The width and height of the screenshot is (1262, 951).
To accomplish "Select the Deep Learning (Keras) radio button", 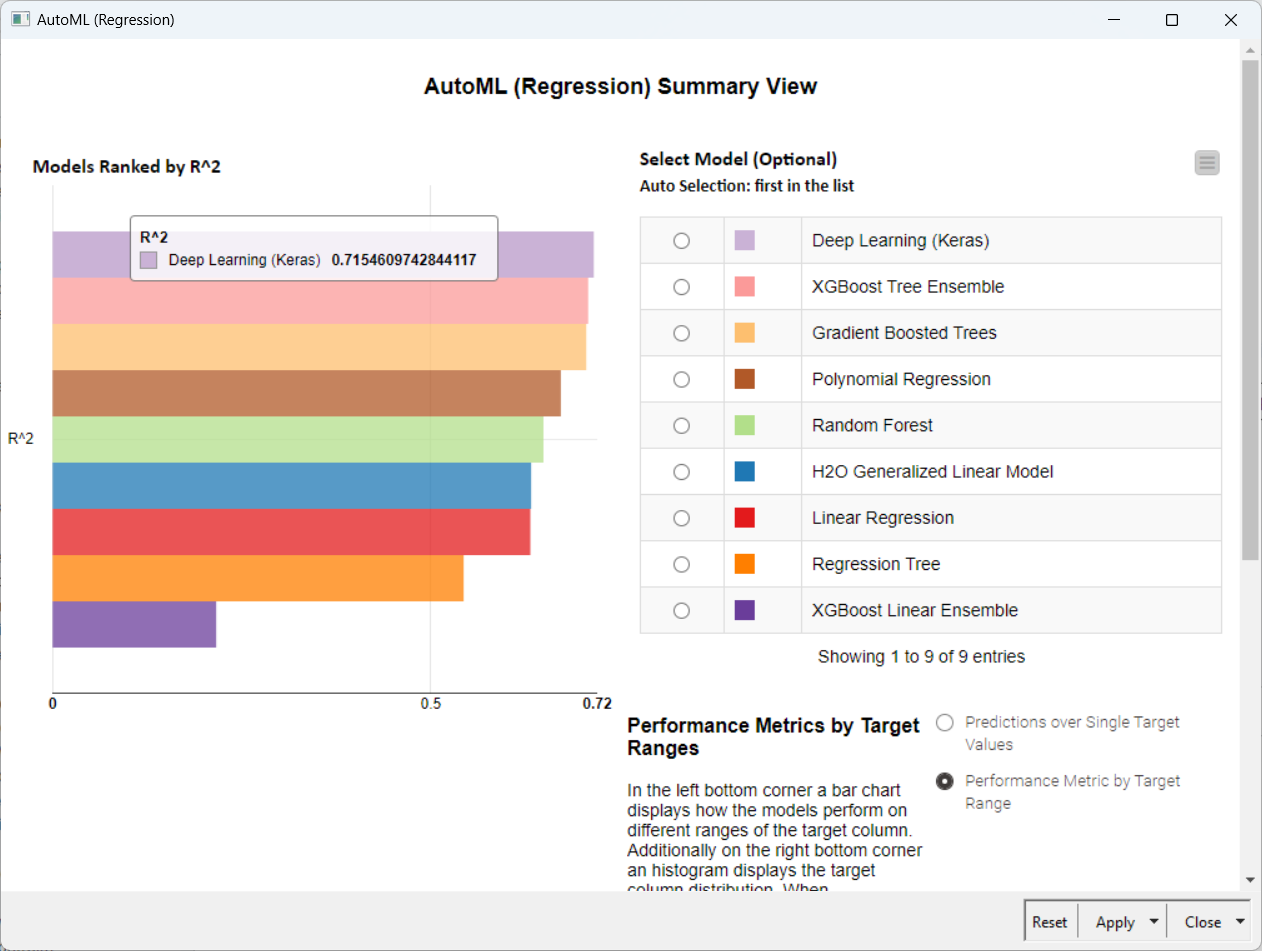I will (x=681, y=241).
